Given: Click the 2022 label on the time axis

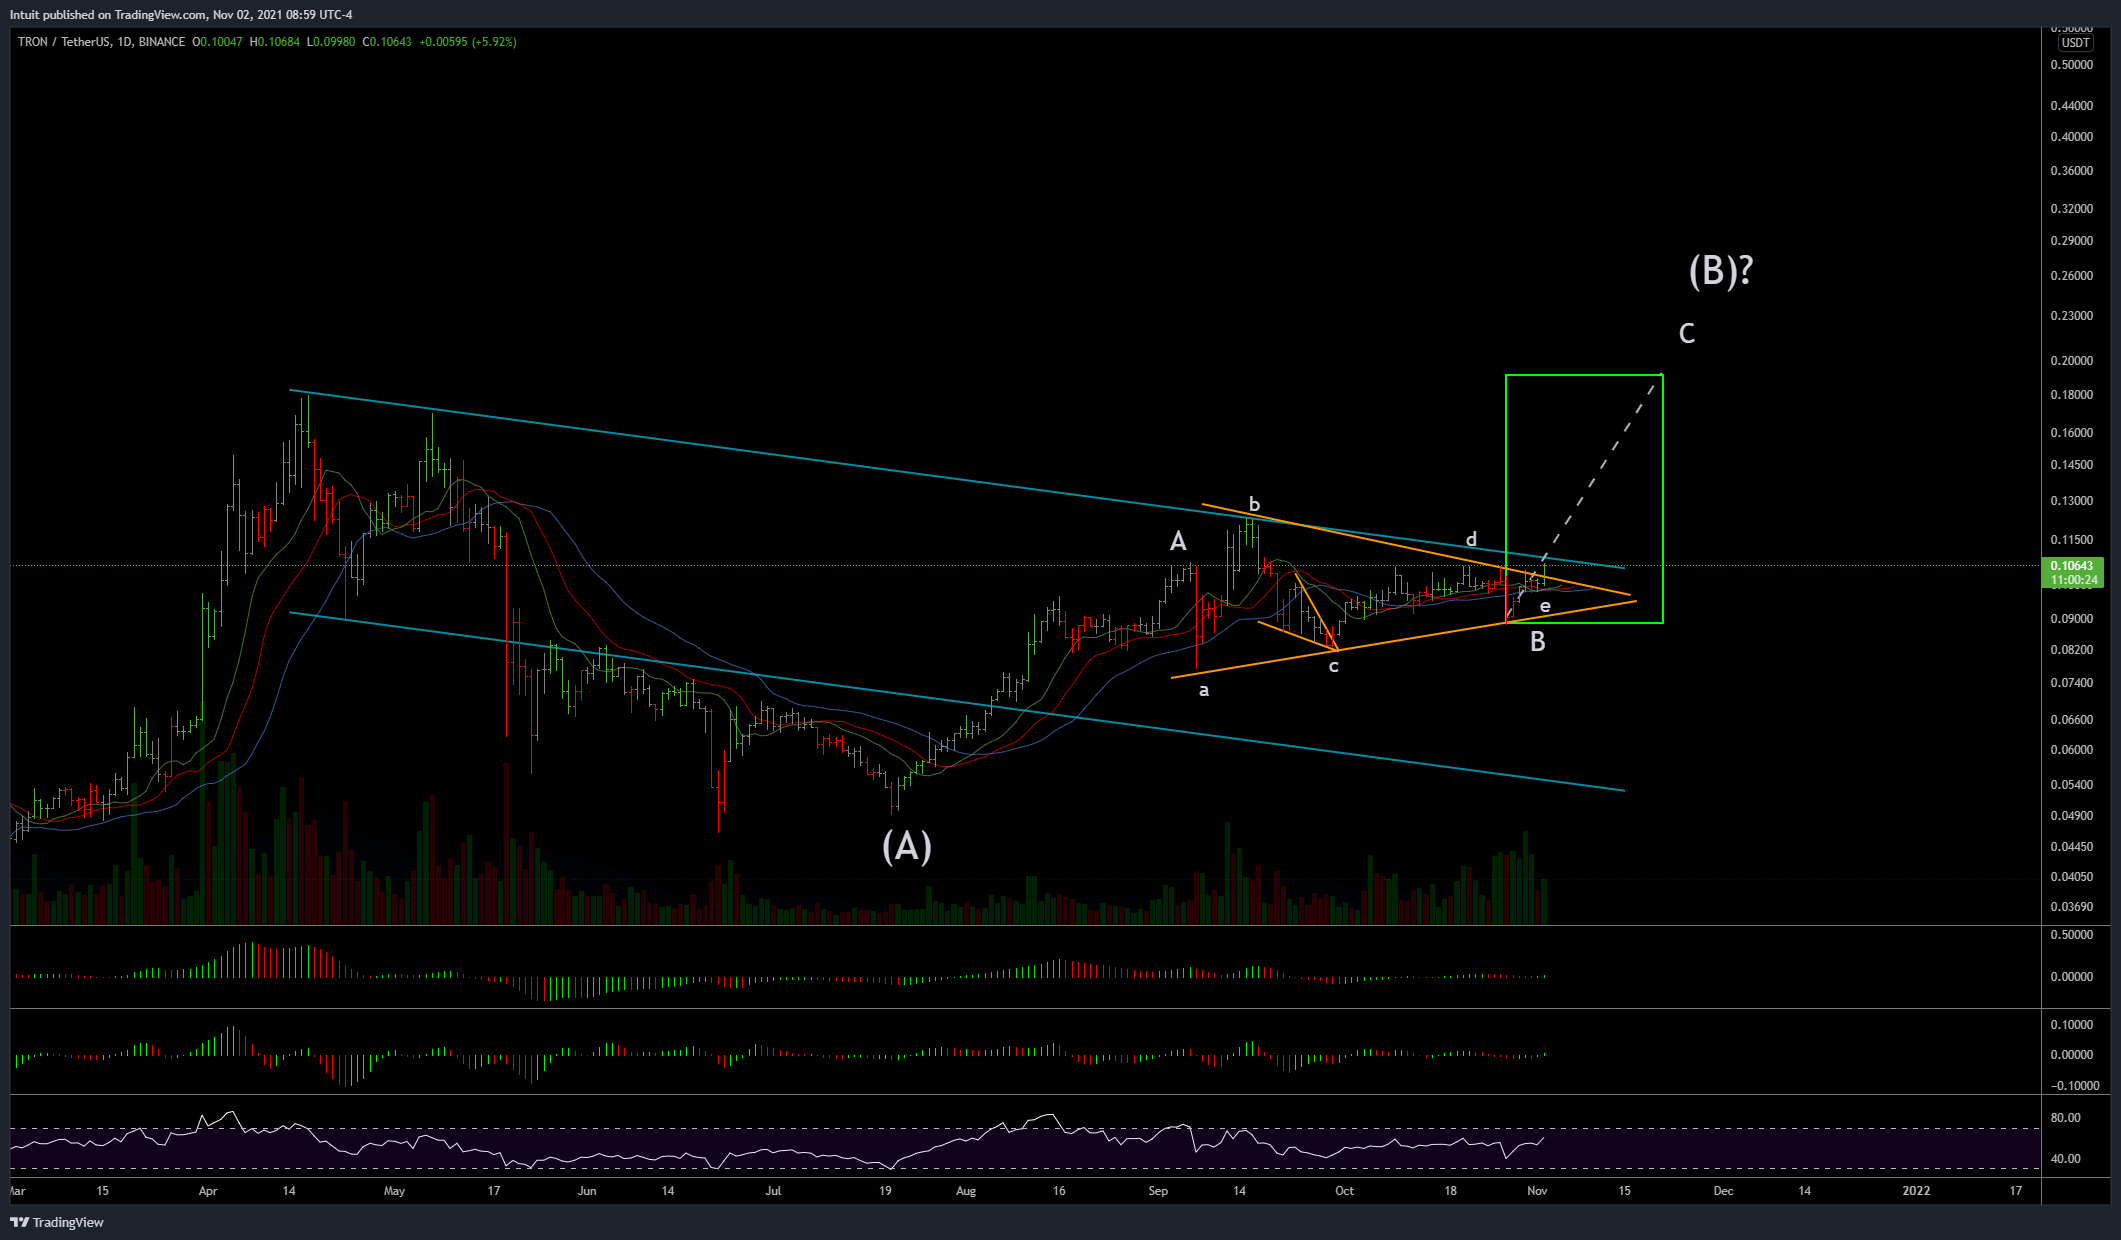Looking at the screenshot, I should coord(1916,1191).
